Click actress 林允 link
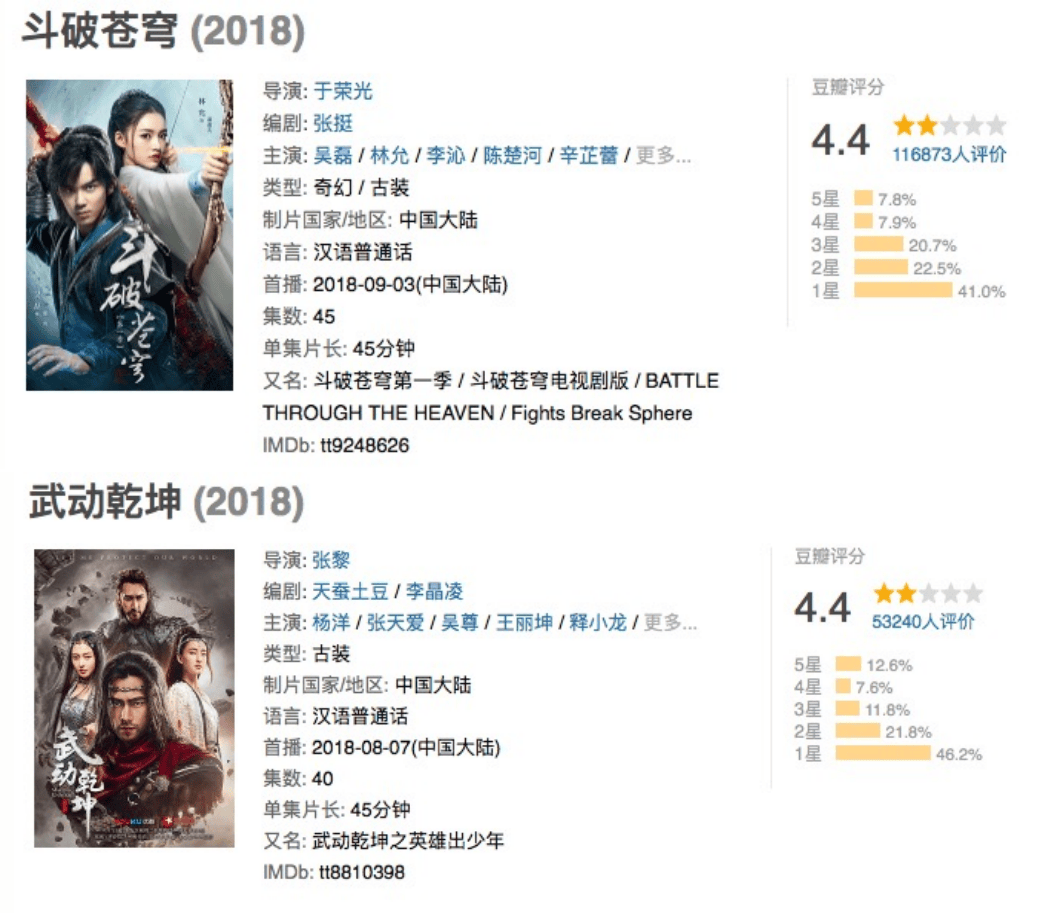 point(390,156)
